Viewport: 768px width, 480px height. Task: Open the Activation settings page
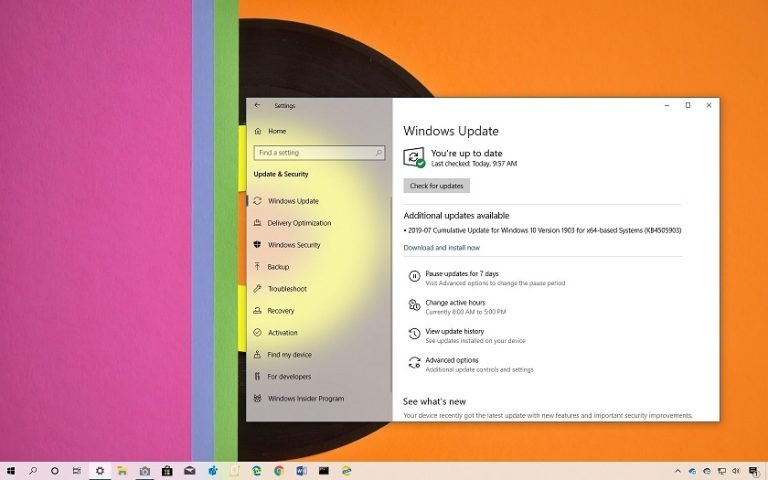282,333
